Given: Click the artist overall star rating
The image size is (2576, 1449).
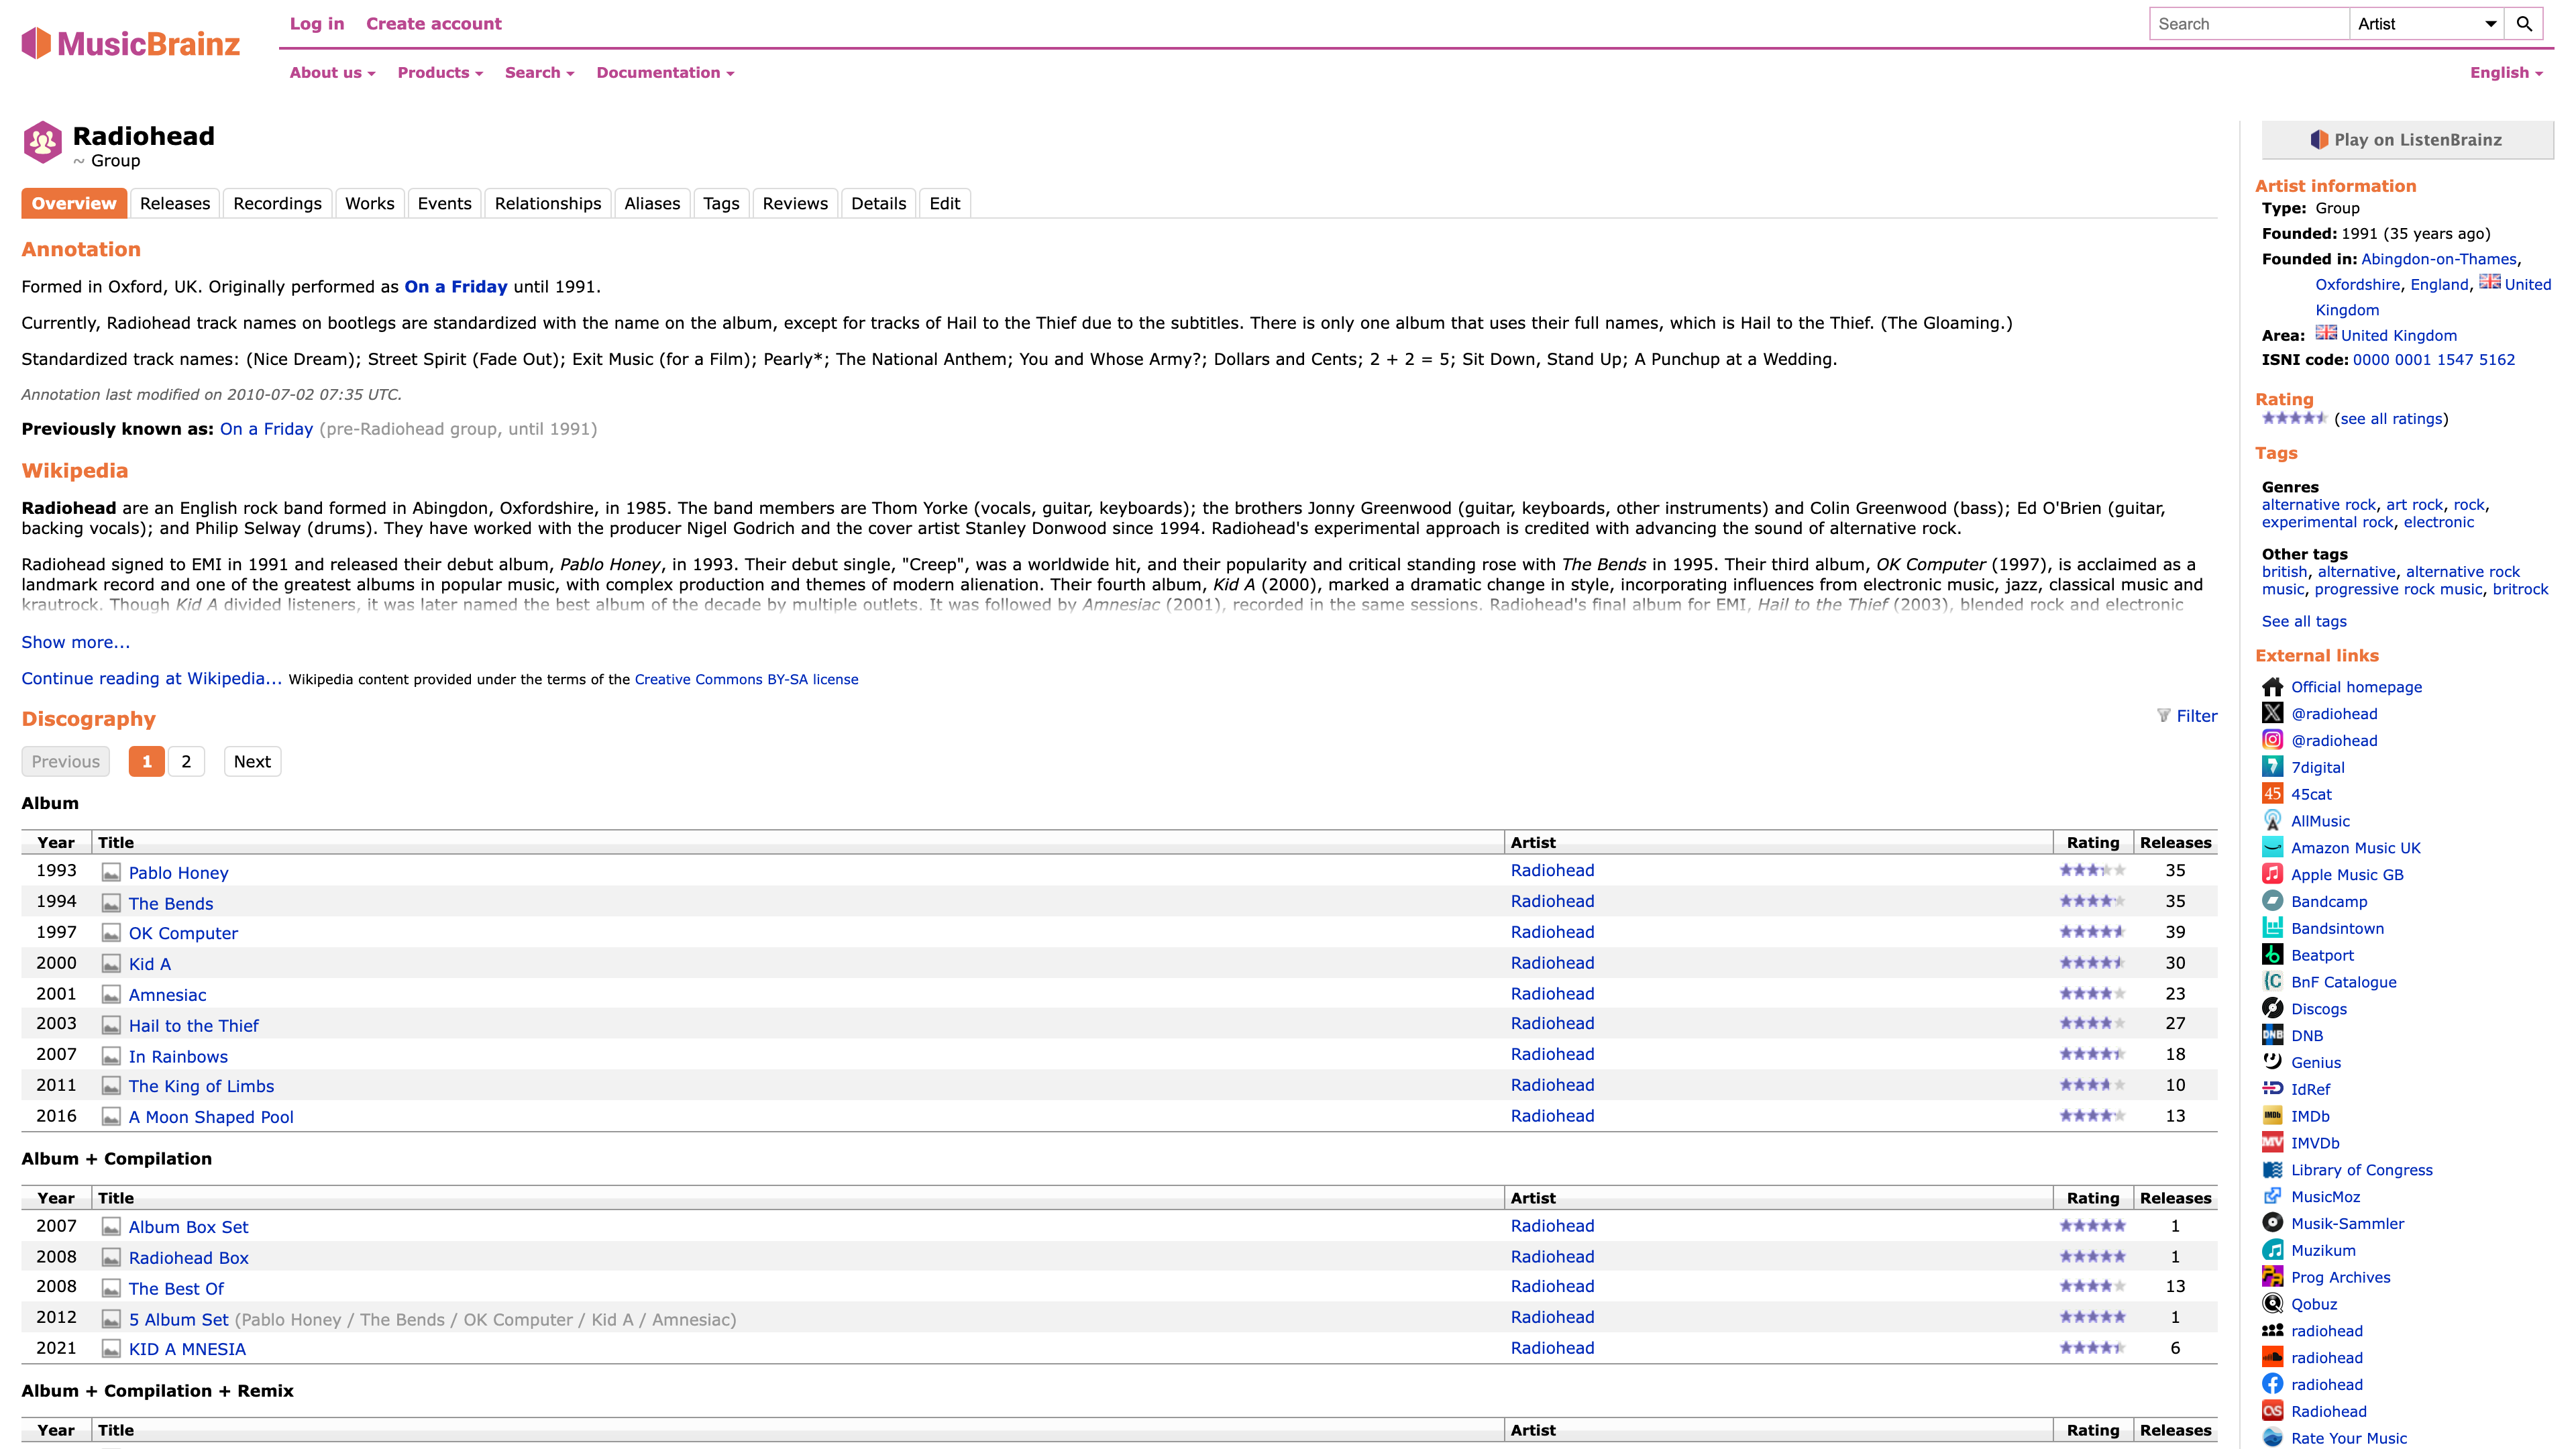Looking at the screenshot, I should [2295, 418].
